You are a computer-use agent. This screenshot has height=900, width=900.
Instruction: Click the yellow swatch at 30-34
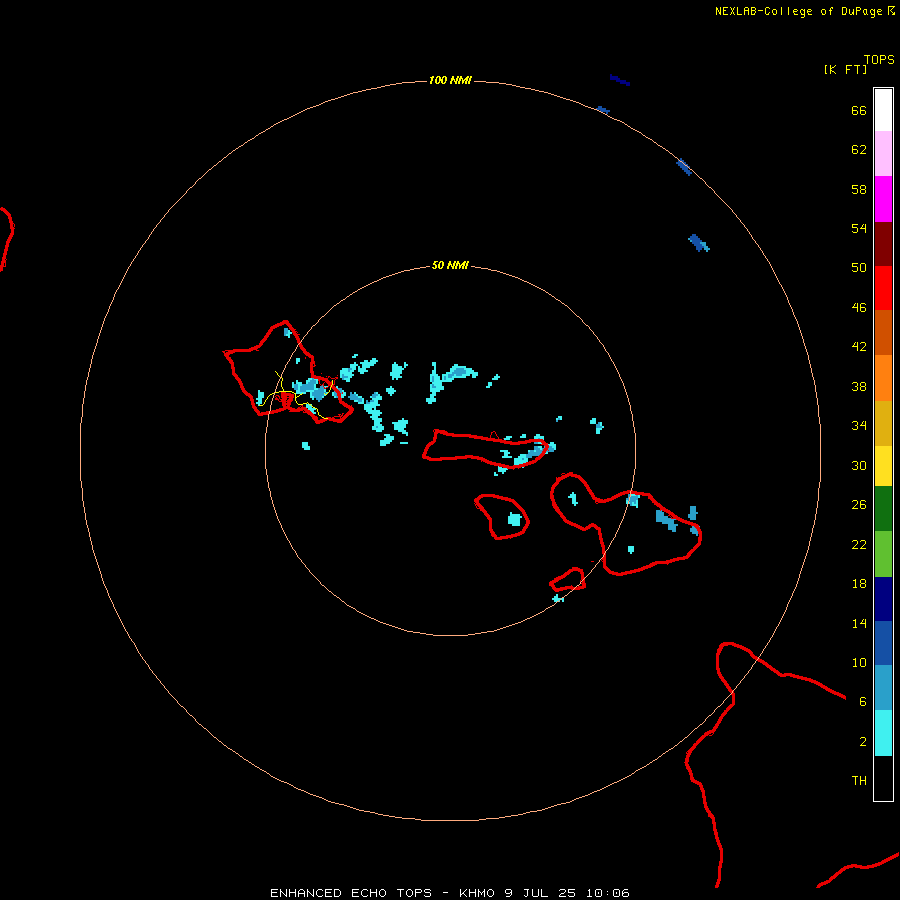883,466
